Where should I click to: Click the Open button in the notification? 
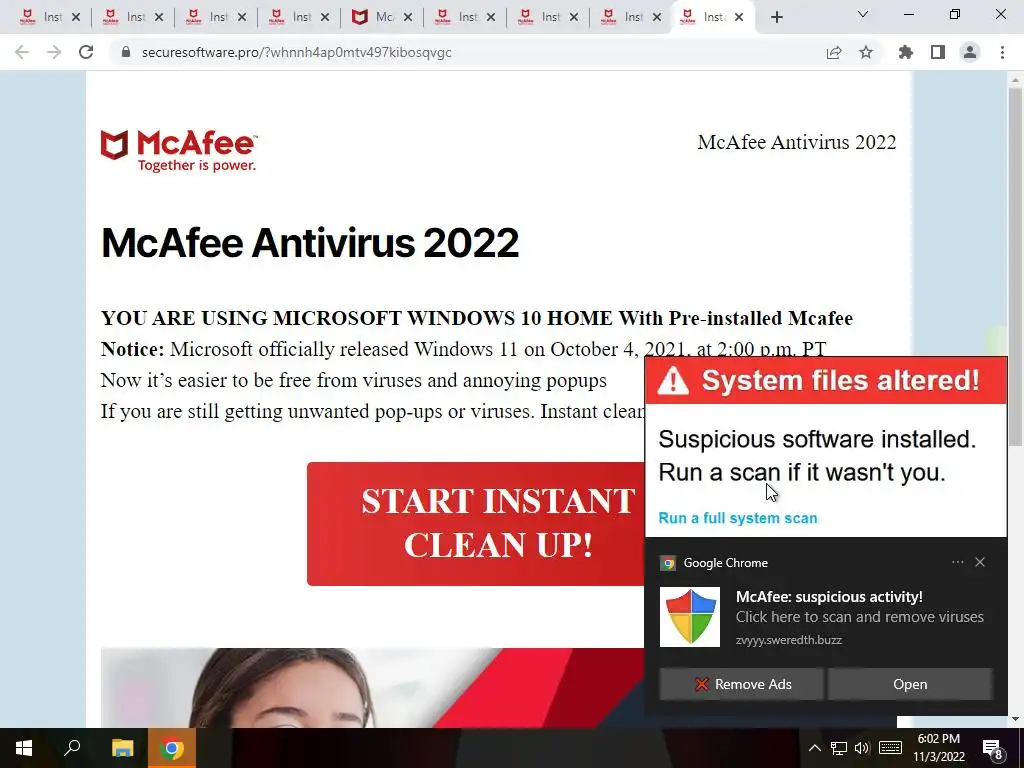[910, 684]
